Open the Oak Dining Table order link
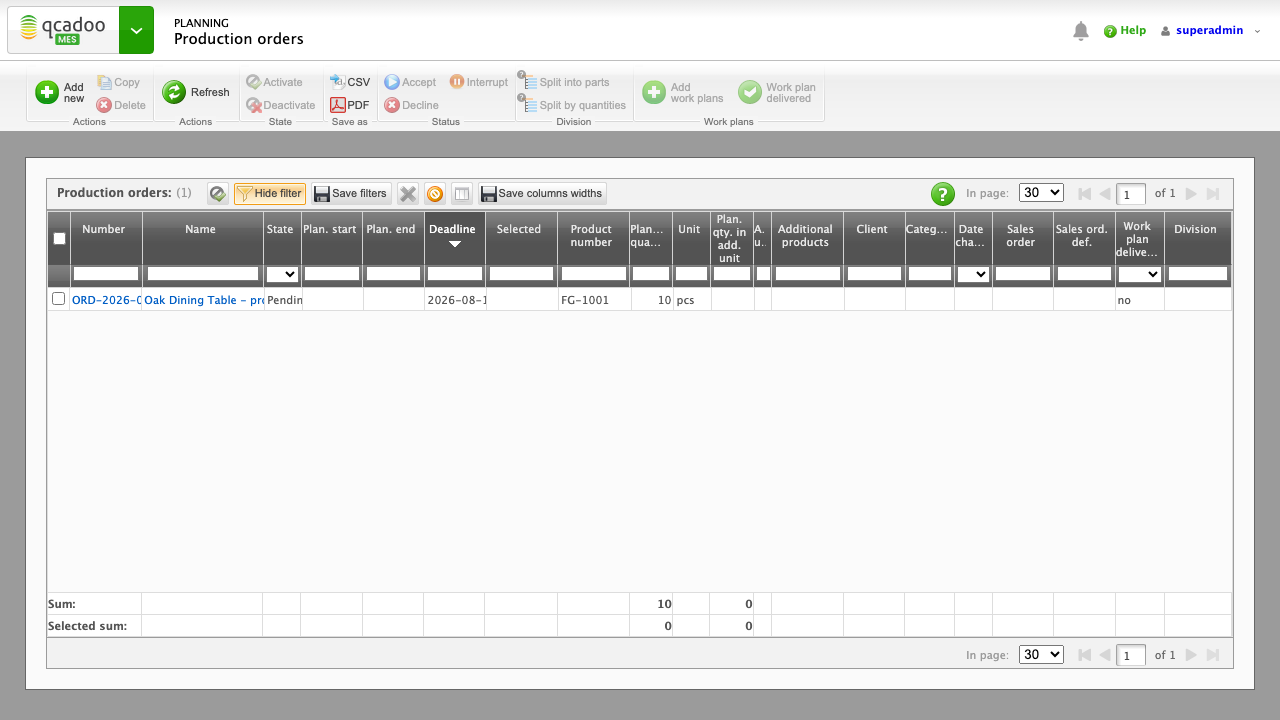The image size is (1280, 720). click(x=204, y=300)
